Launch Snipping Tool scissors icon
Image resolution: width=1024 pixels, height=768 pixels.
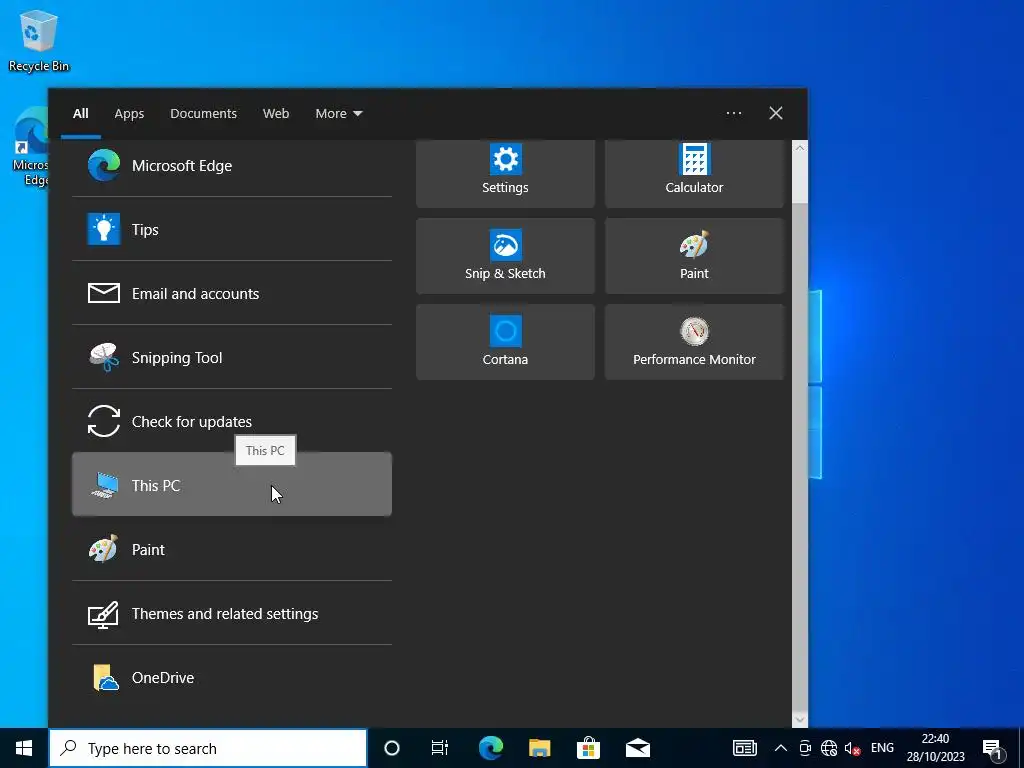[x=104, y=357]
